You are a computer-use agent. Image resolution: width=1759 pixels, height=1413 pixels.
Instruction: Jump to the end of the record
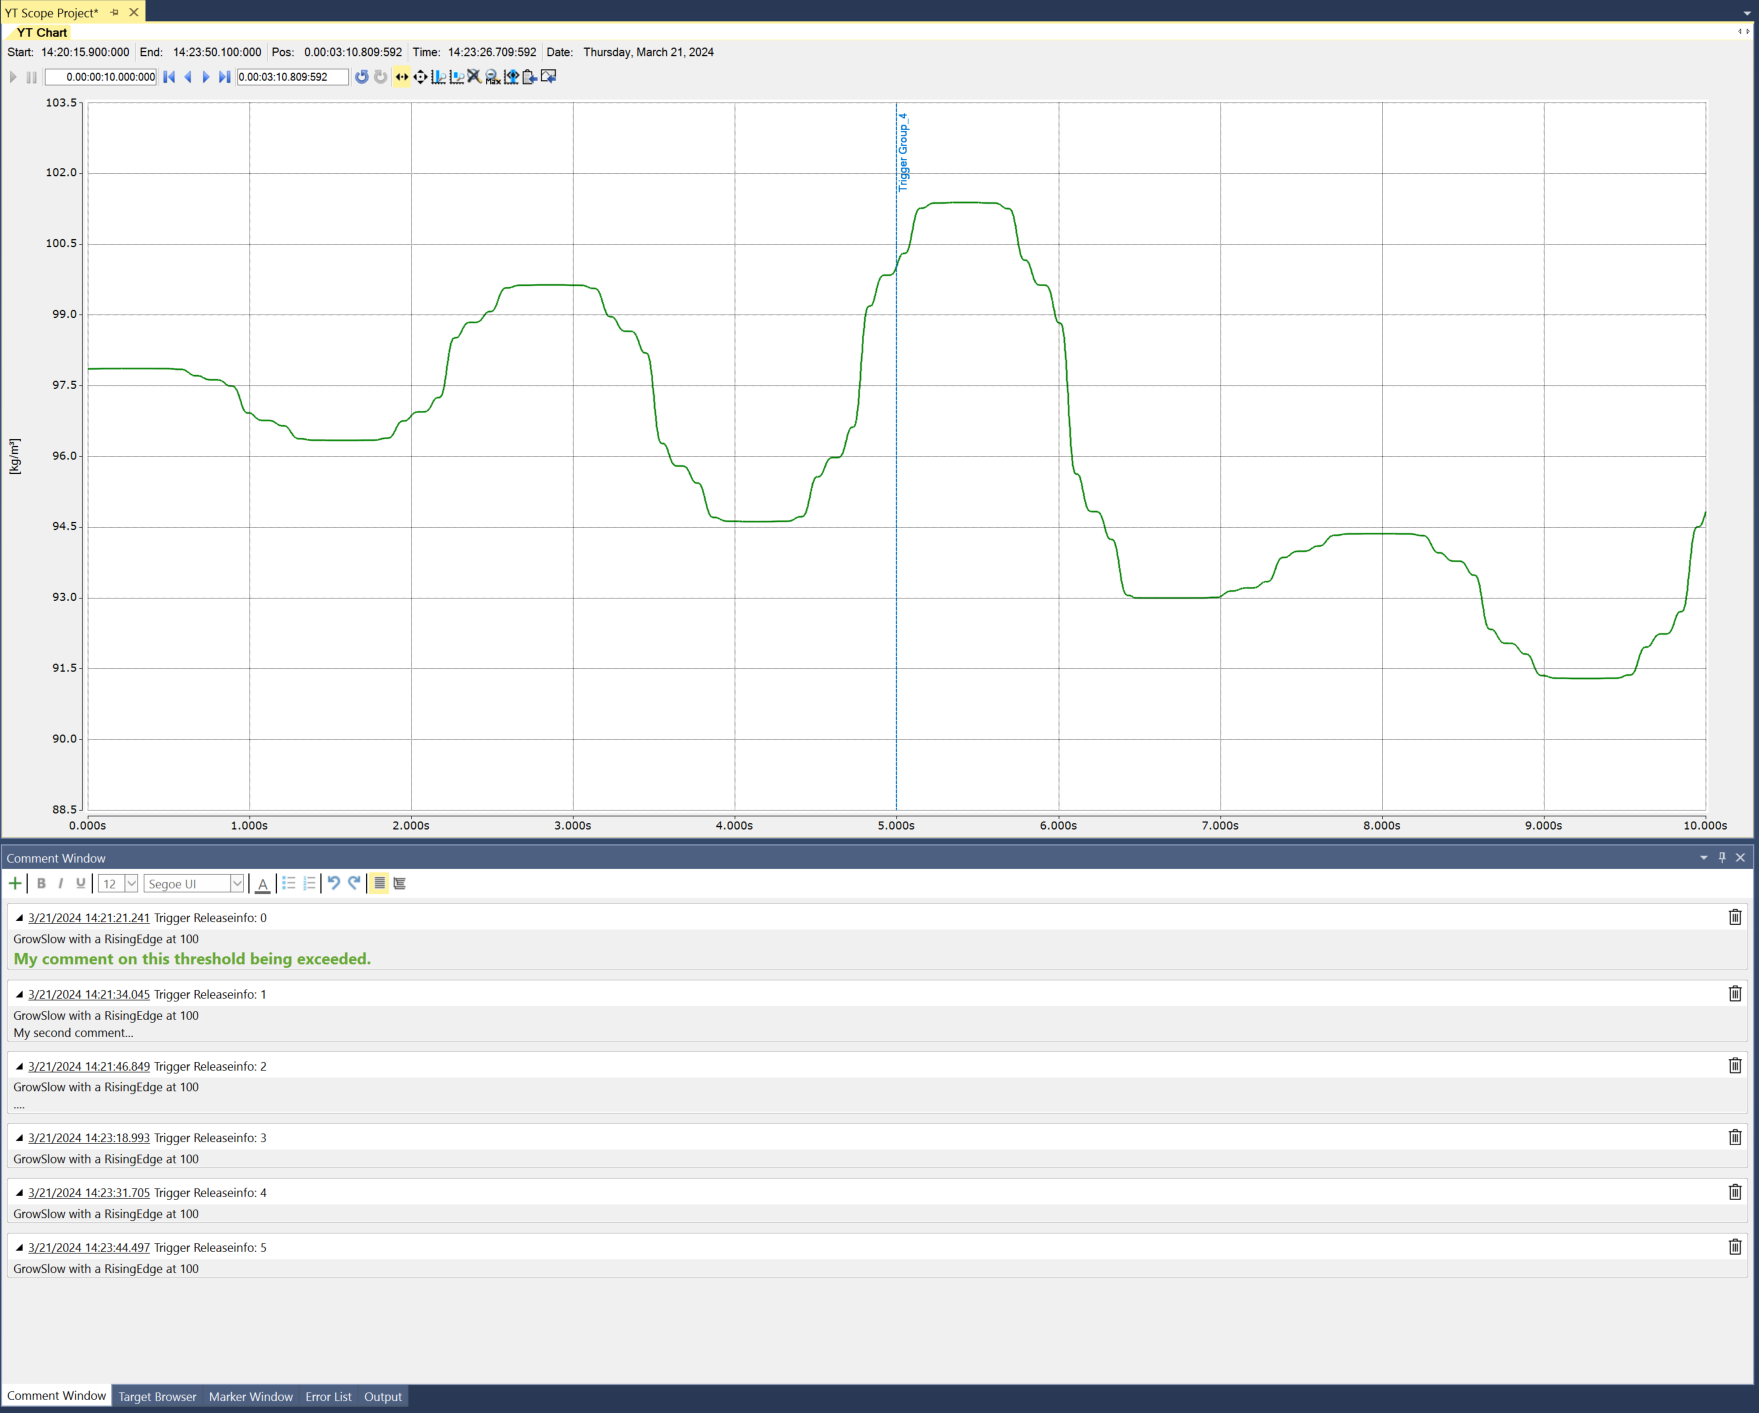point(225,77)
